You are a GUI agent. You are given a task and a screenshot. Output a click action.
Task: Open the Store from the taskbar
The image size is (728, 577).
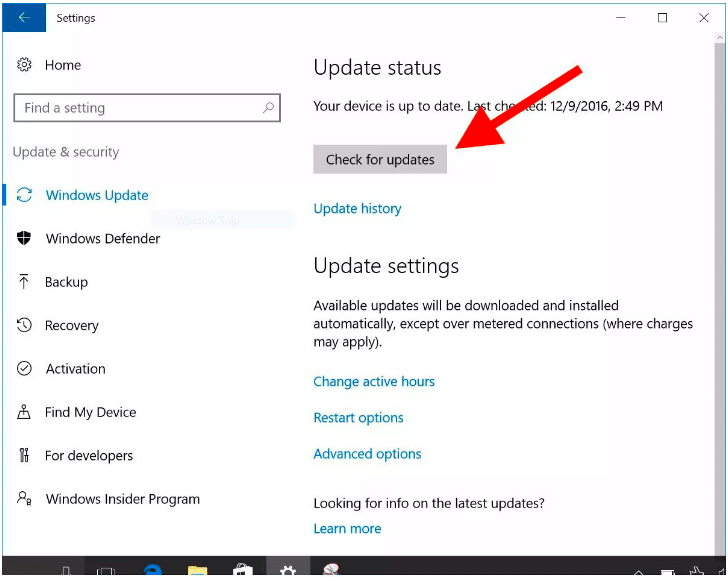coord(242,570)
